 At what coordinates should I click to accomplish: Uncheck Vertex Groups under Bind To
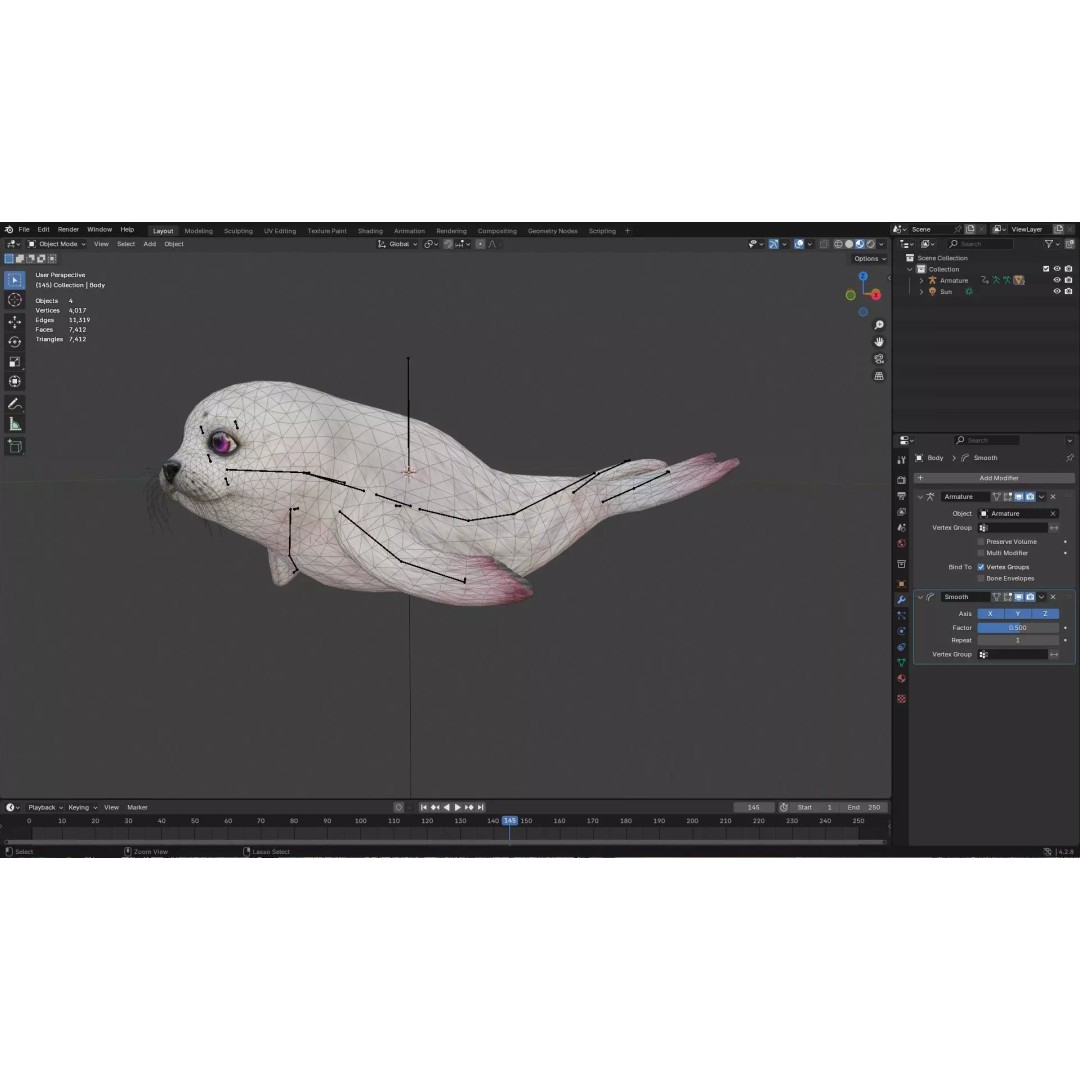click(x=981, y=568)
